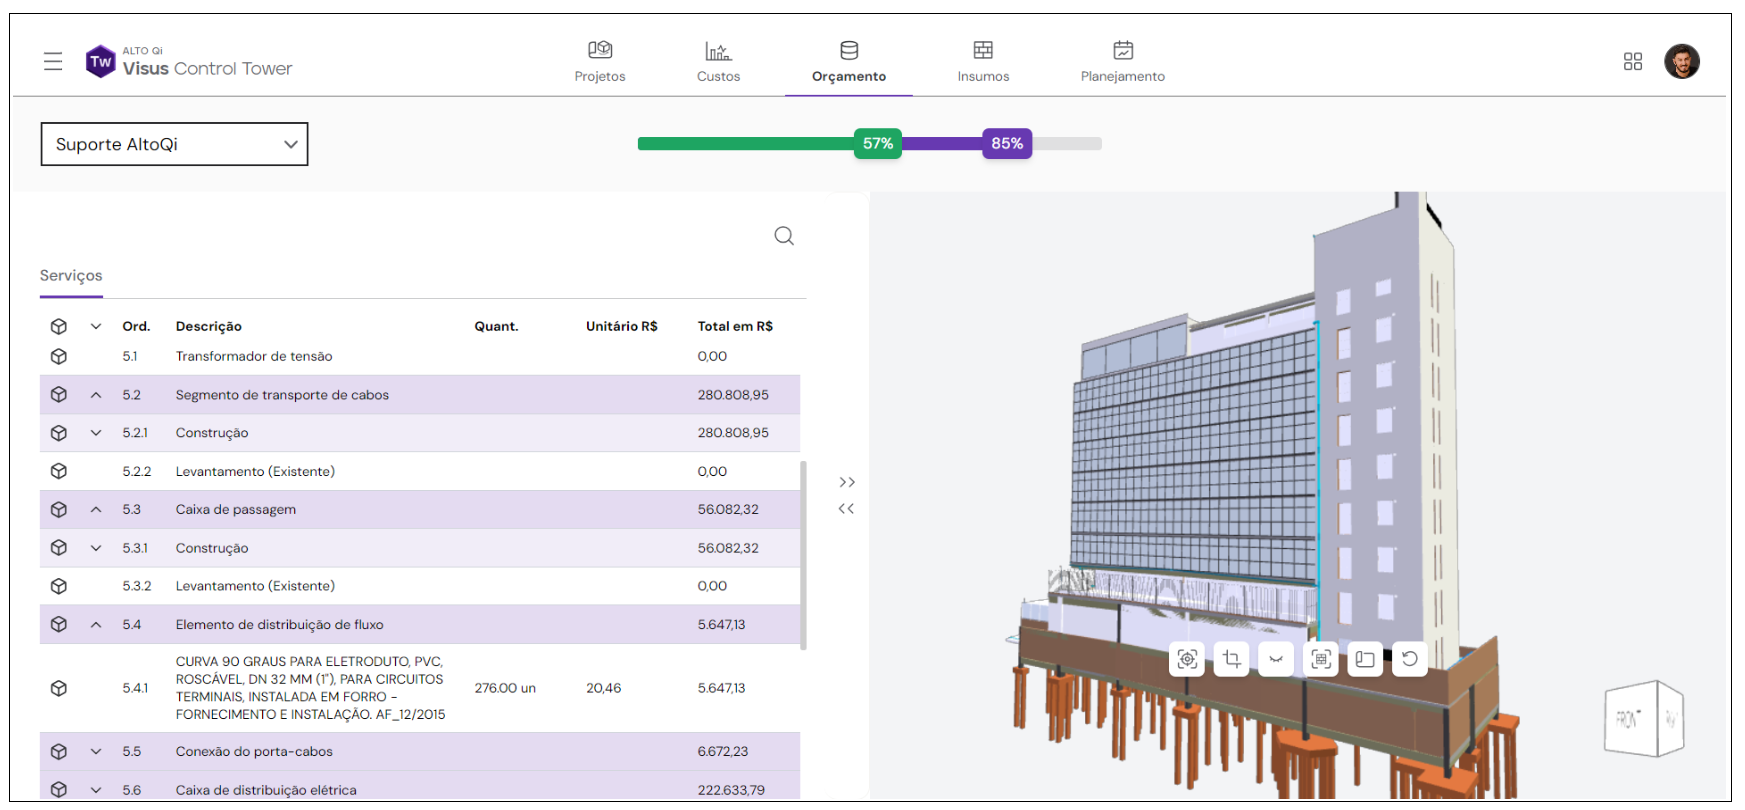Open the Suporte AltoQi project dropdown

[174, 144]
